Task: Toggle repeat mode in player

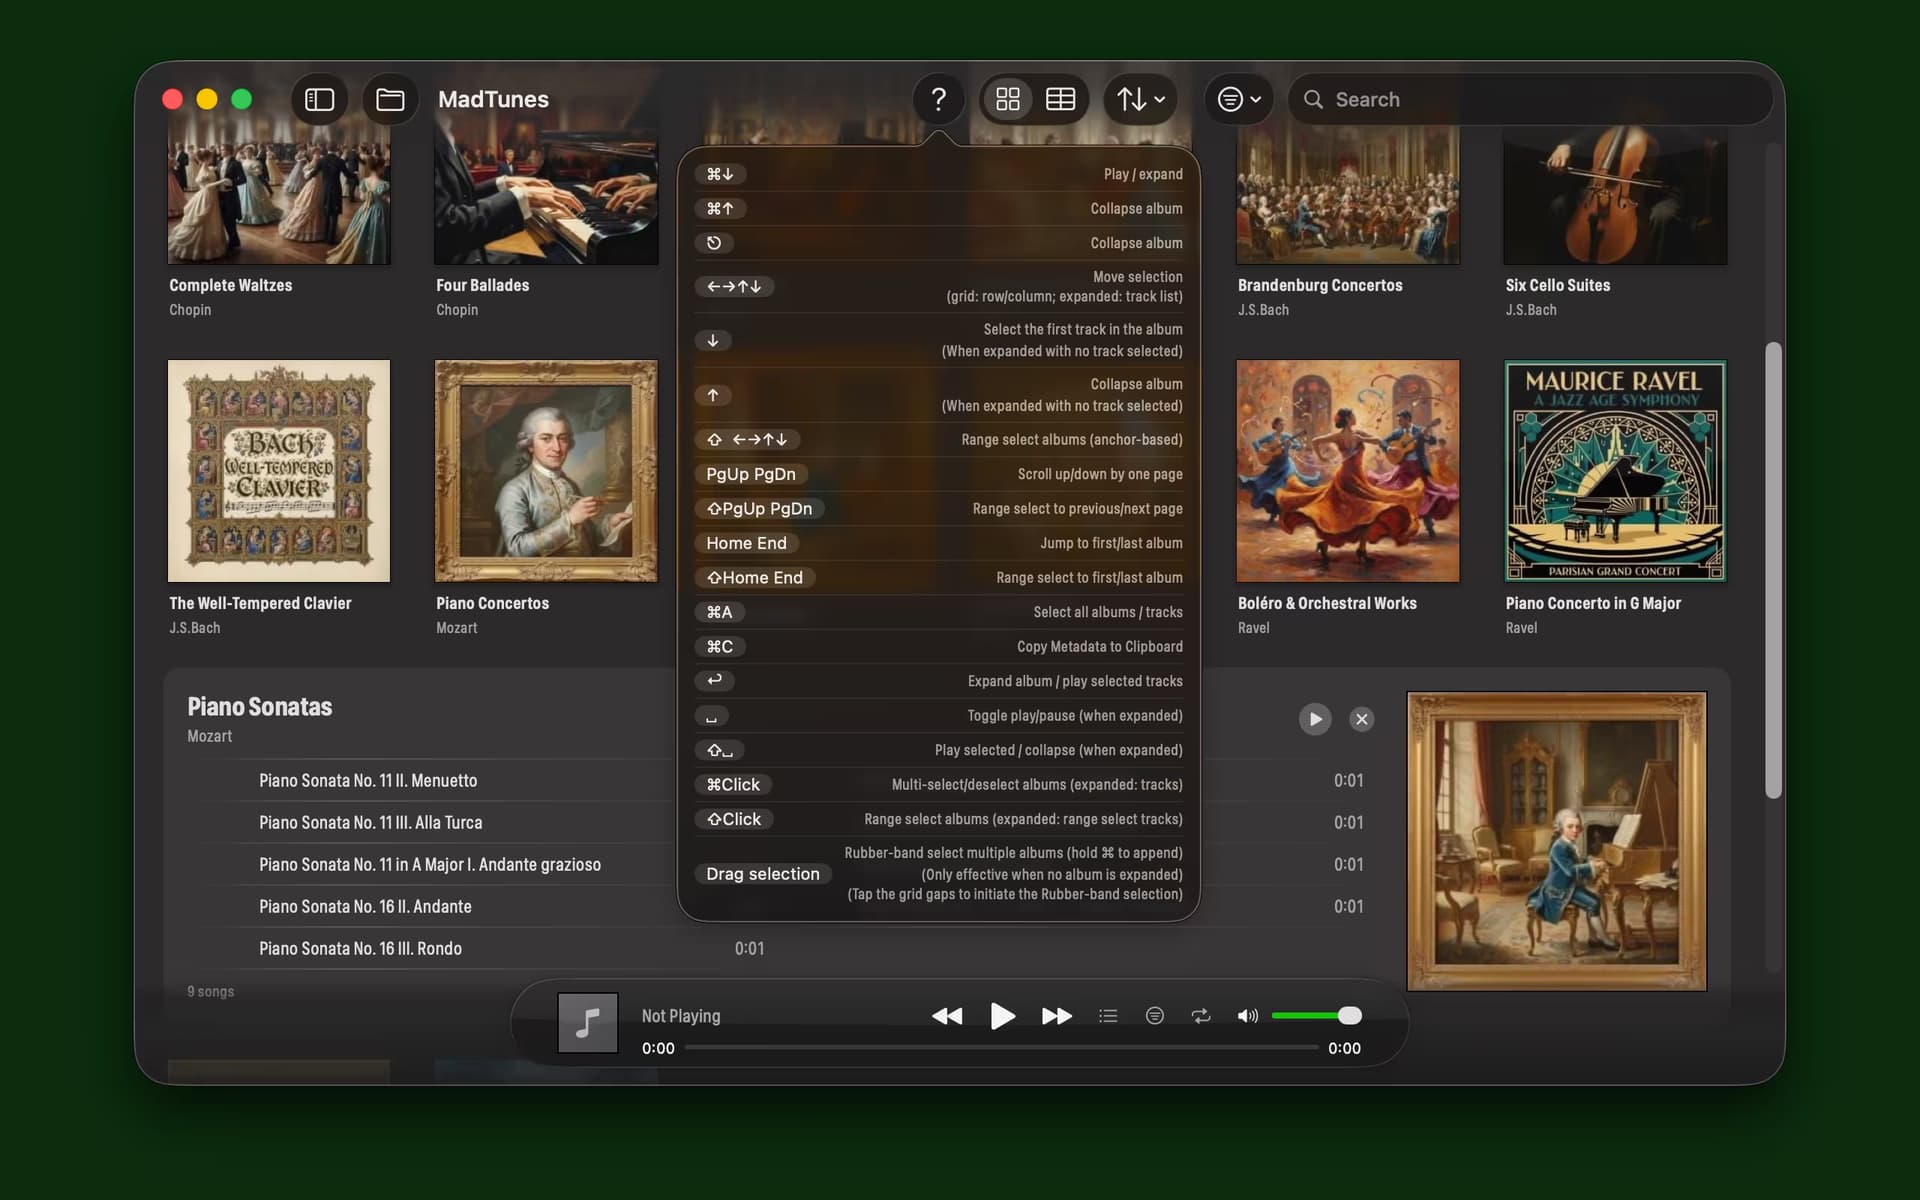Action: click(1201, 1016)
